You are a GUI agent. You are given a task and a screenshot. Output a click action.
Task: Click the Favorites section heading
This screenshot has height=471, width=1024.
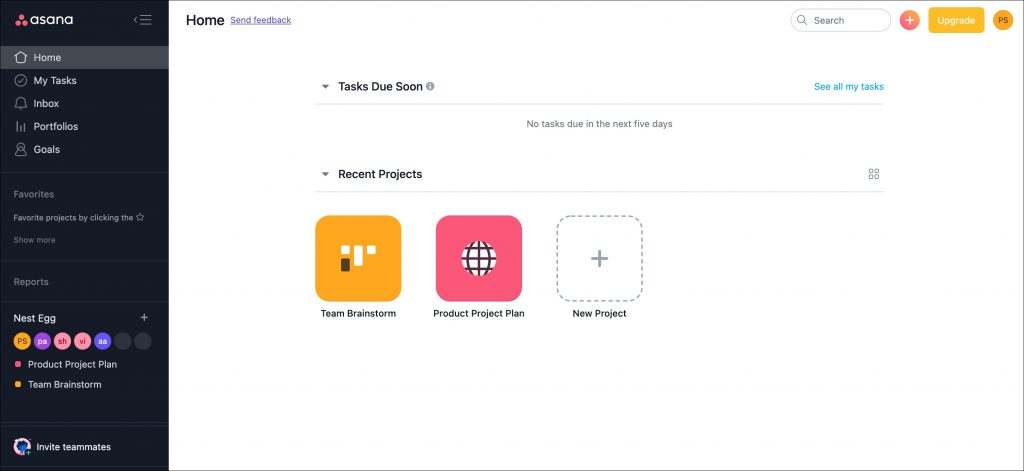pos(34,194)
